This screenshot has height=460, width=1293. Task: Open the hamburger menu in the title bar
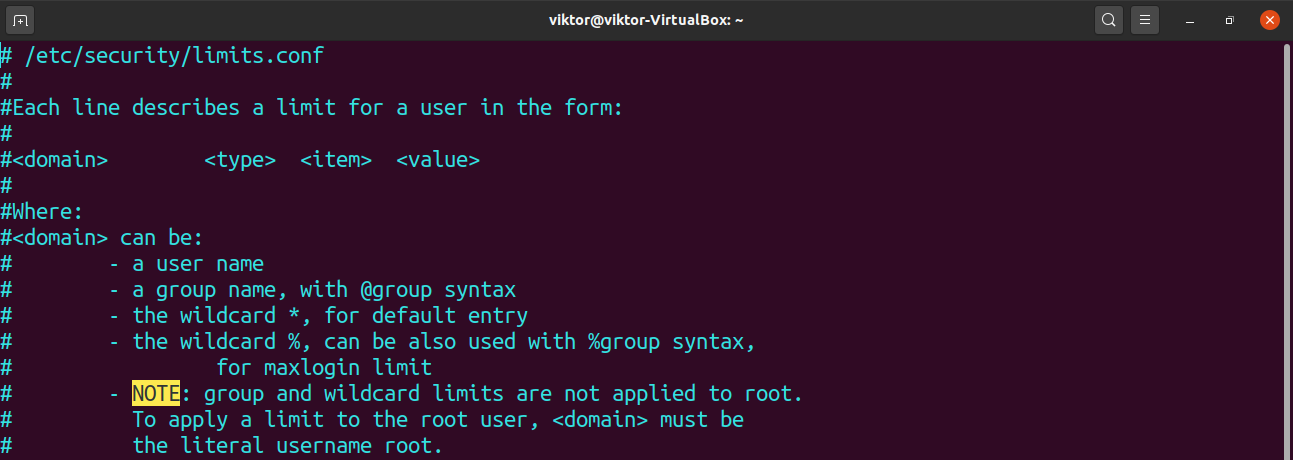pos(1146,20)
